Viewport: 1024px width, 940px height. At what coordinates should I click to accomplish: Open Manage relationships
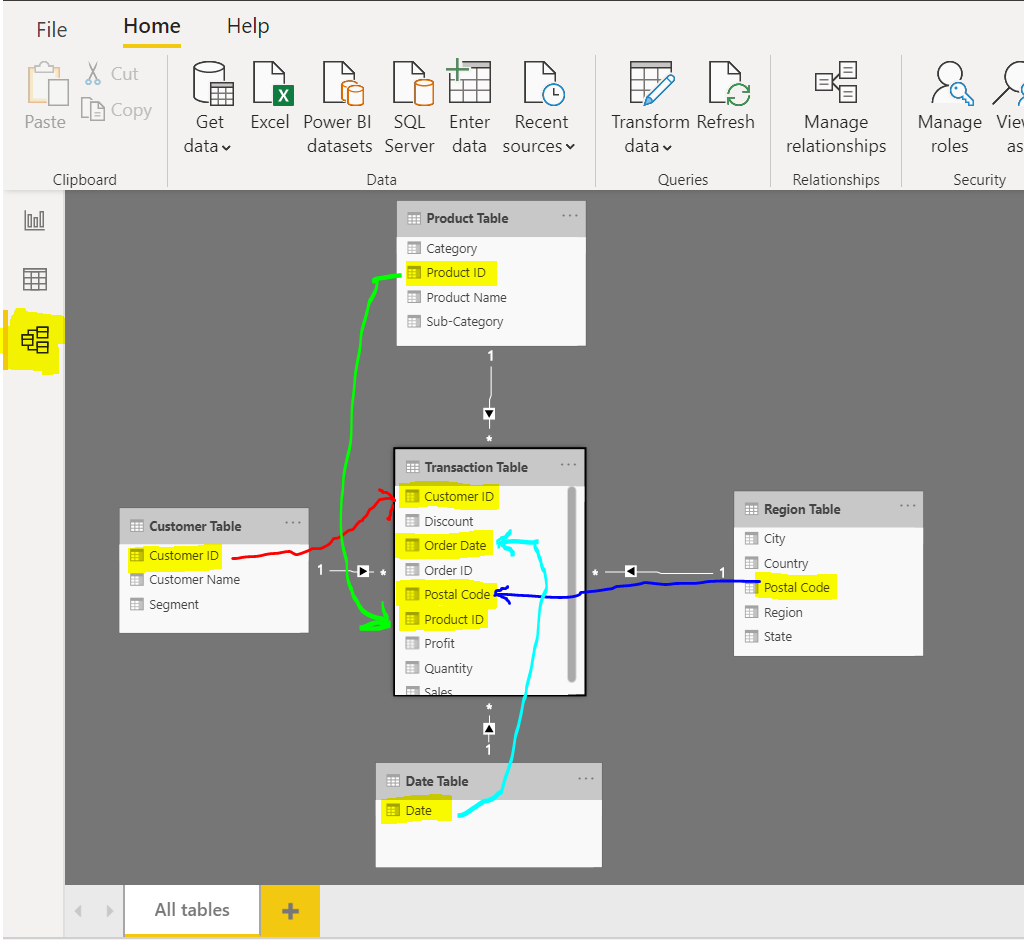click(836, 110)
